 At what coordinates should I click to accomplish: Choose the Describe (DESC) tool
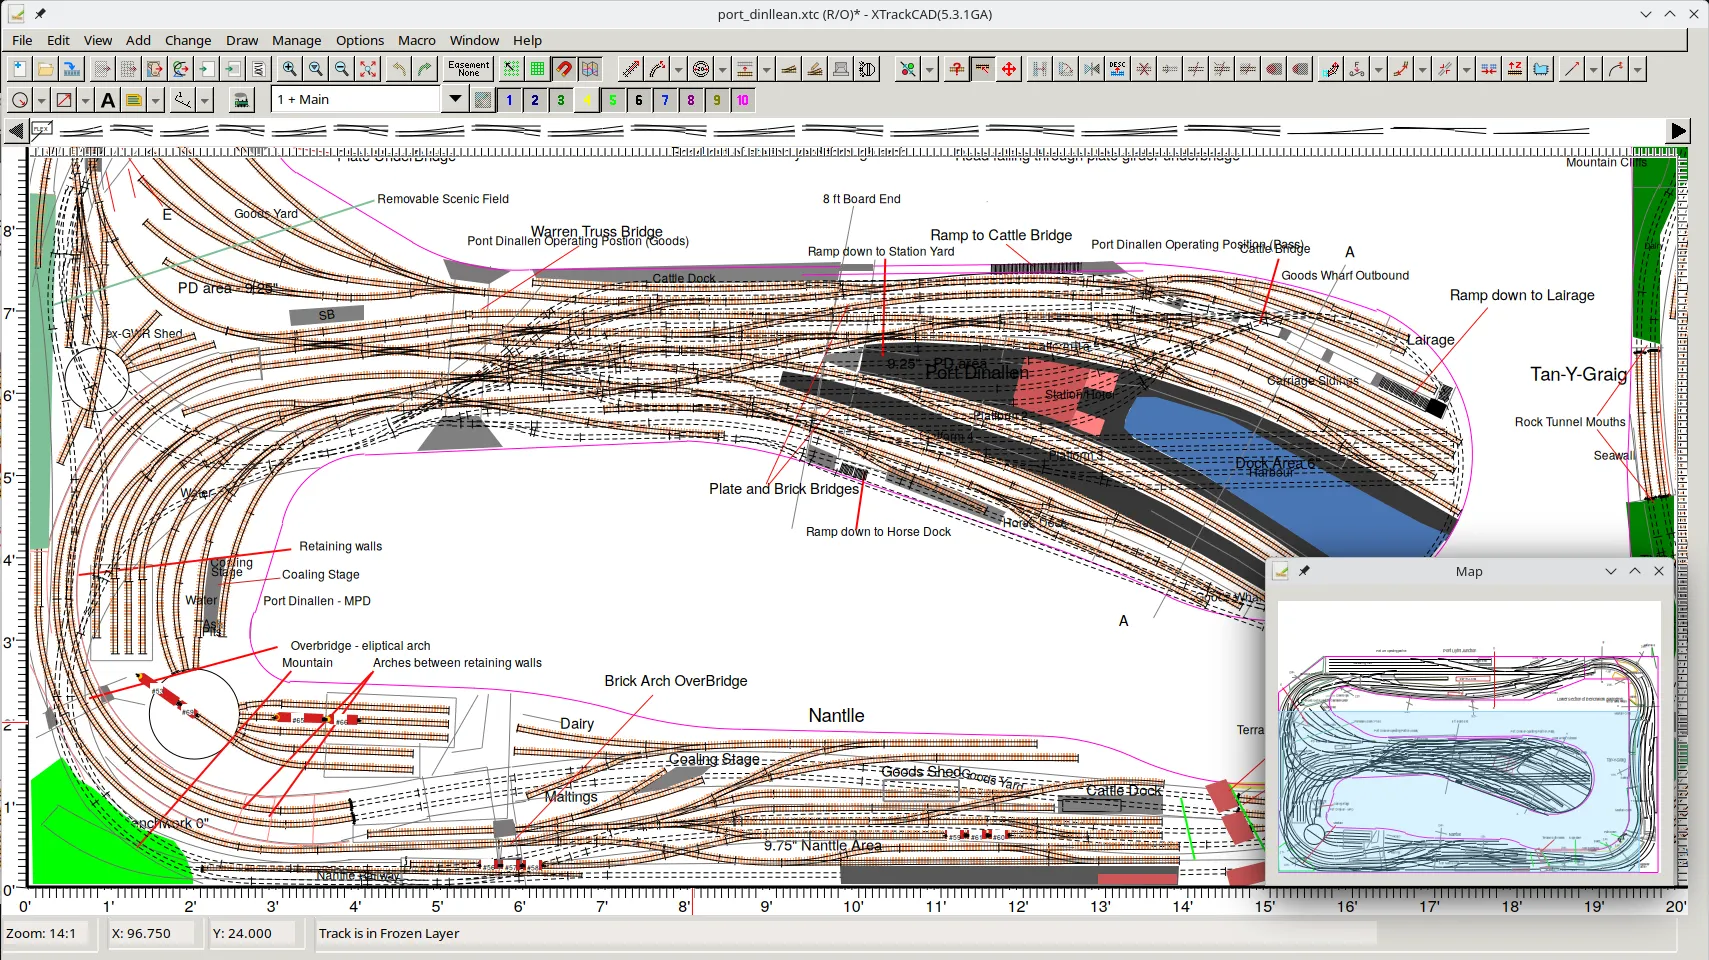point(1118,69)
